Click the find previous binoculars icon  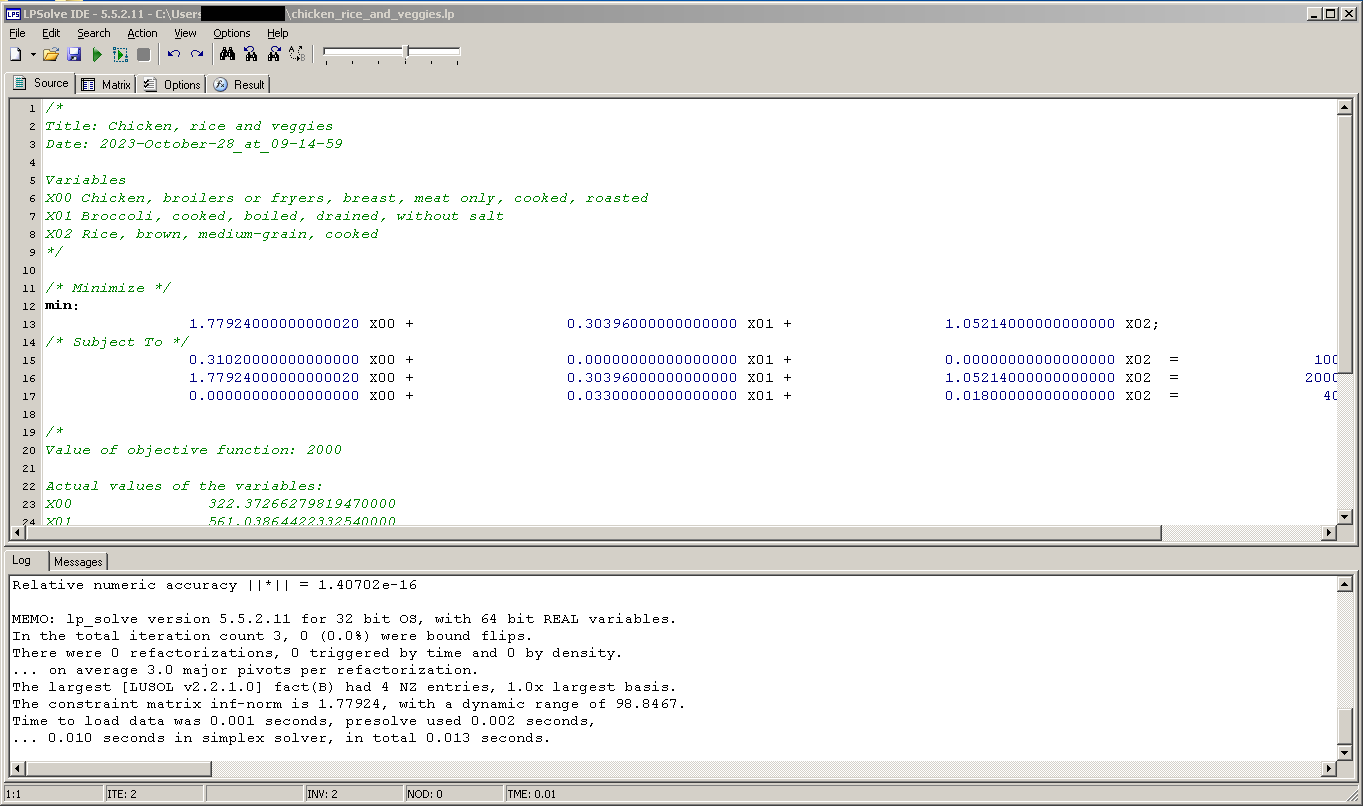pos(251,54)
